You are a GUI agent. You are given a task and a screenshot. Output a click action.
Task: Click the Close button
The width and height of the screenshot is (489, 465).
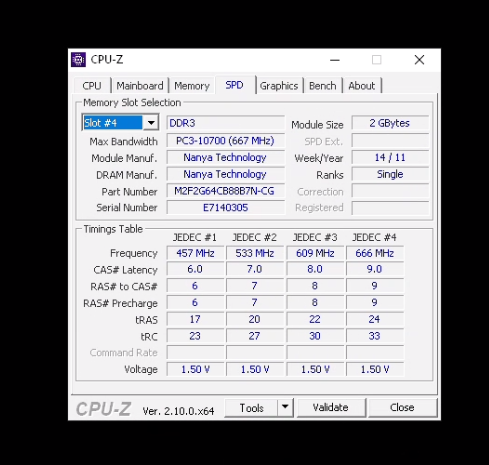click(x=402, y=407)
